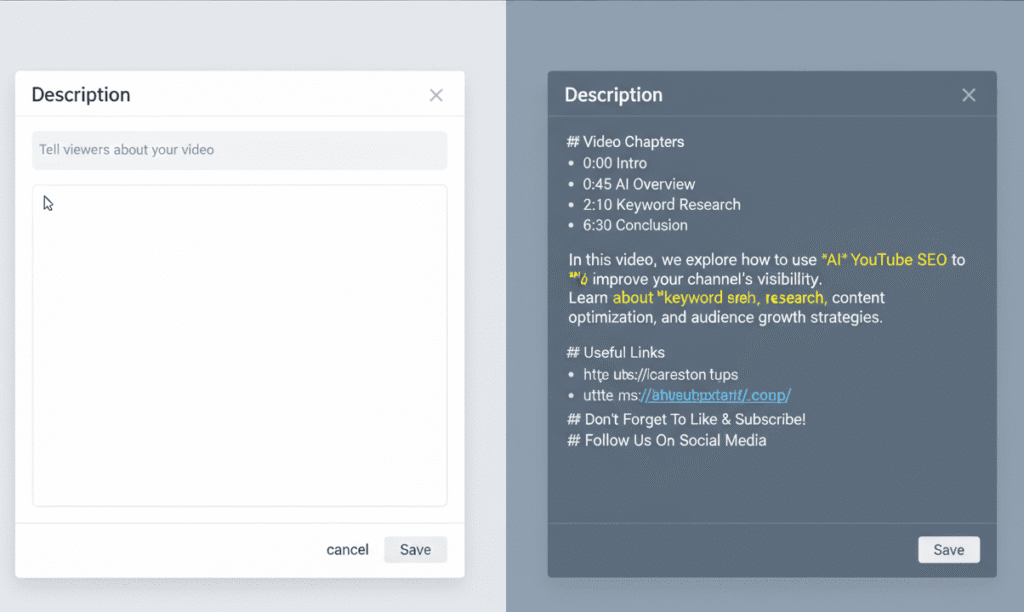Screen dimensions: 1024x612
Task: Click Save in the dark Description dialog
Action: (948, 550)
